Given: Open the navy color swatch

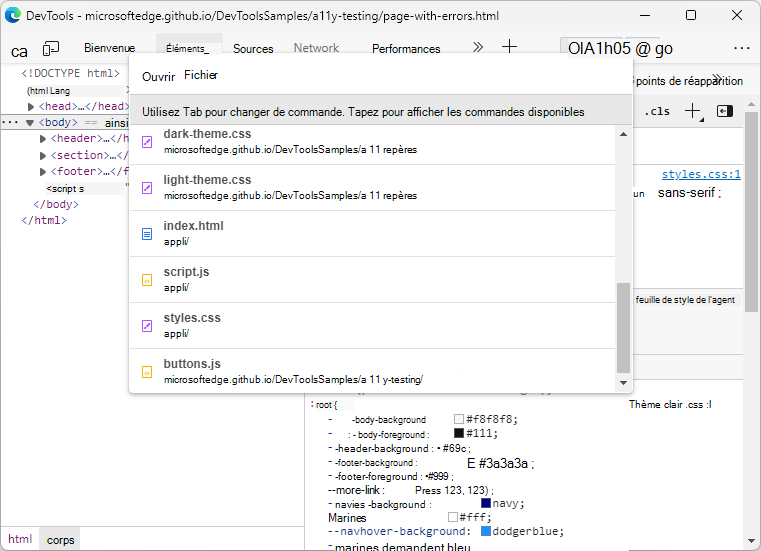Looking at the screenshot, I should [x=486, y=503].
